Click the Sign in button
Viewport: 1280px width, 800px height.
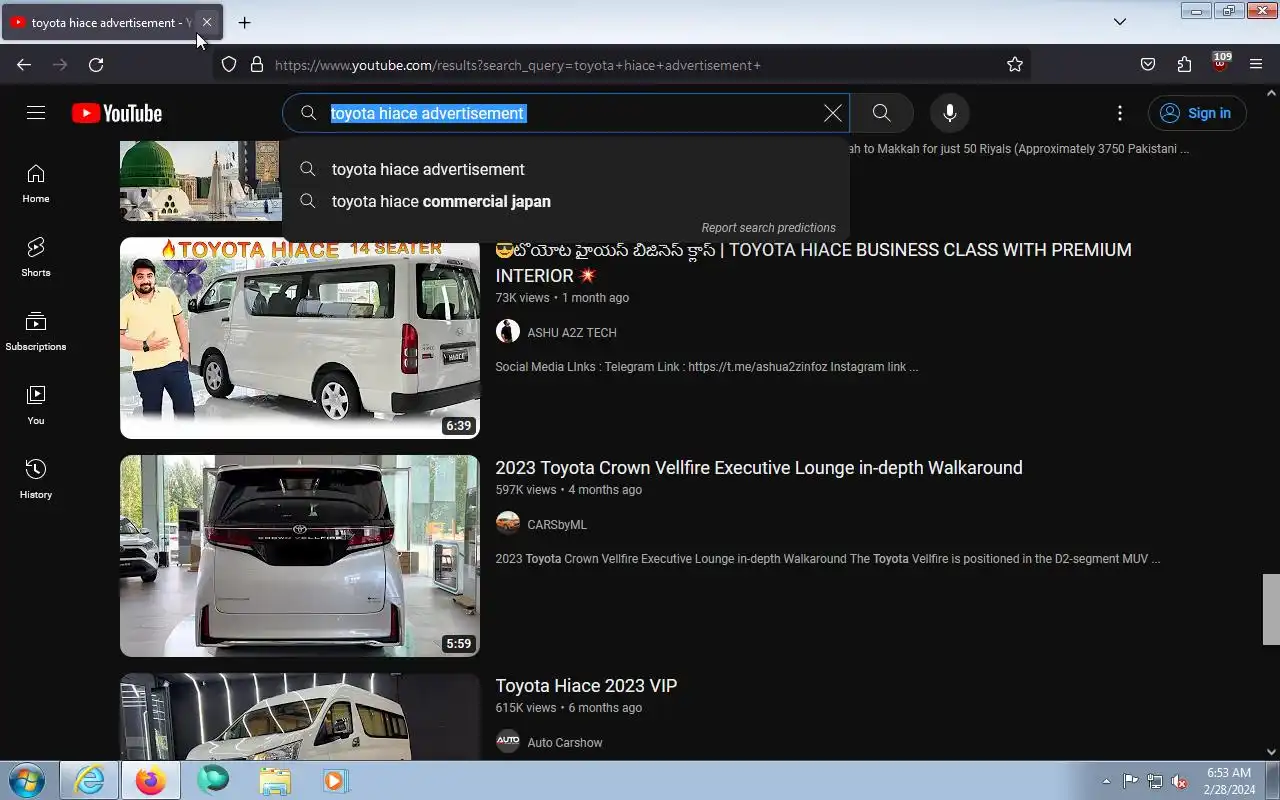[x=1197, y=113]
